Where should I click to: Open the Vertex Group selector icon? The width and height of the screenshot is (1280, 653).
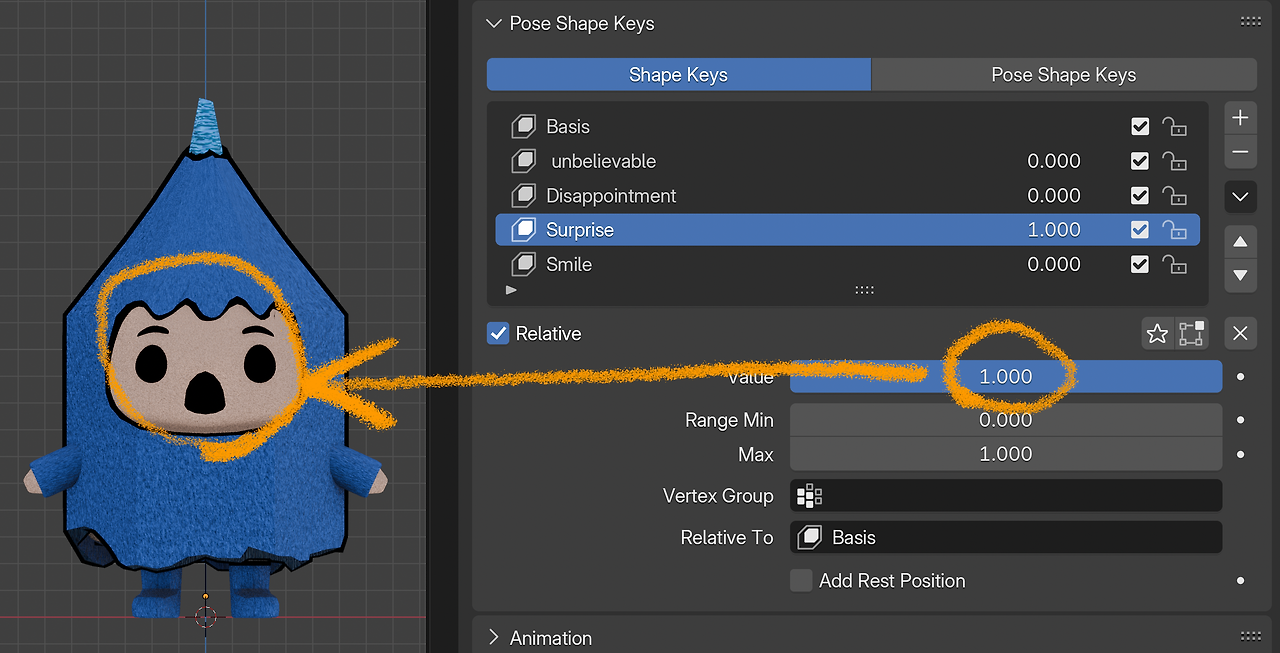(x=809, y=495)
